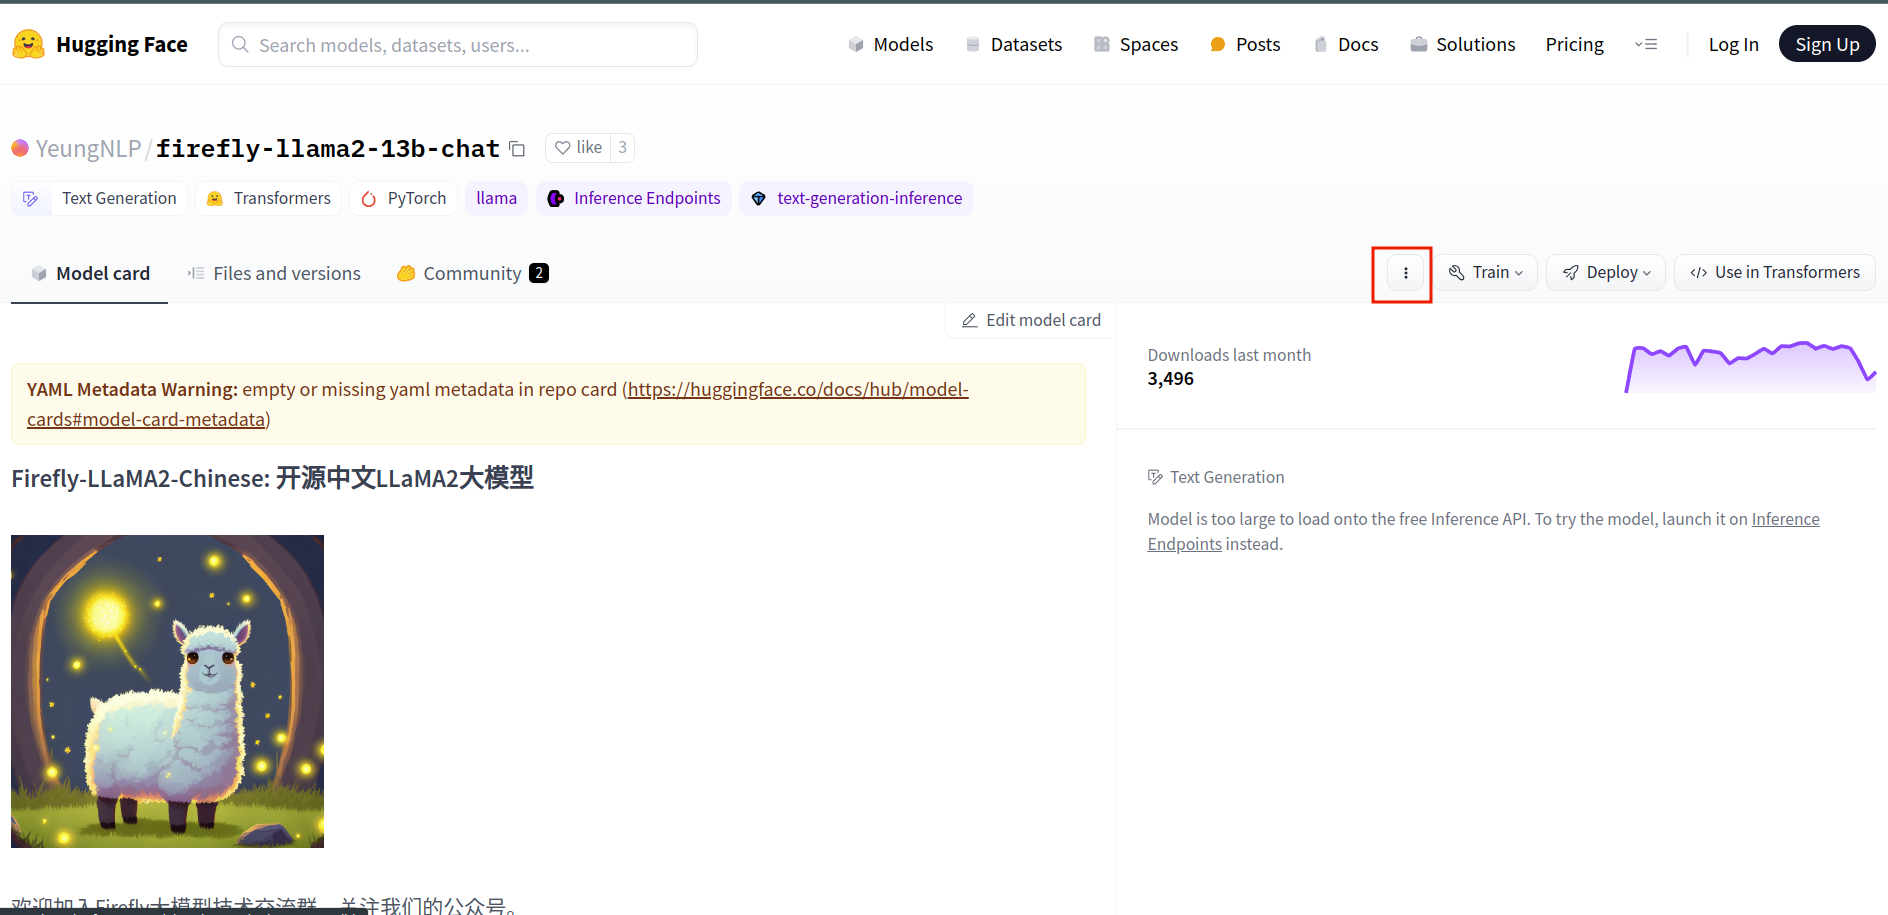The image size is (1888, 915).
Task: Open the Models page
Action: click(890, 44)
